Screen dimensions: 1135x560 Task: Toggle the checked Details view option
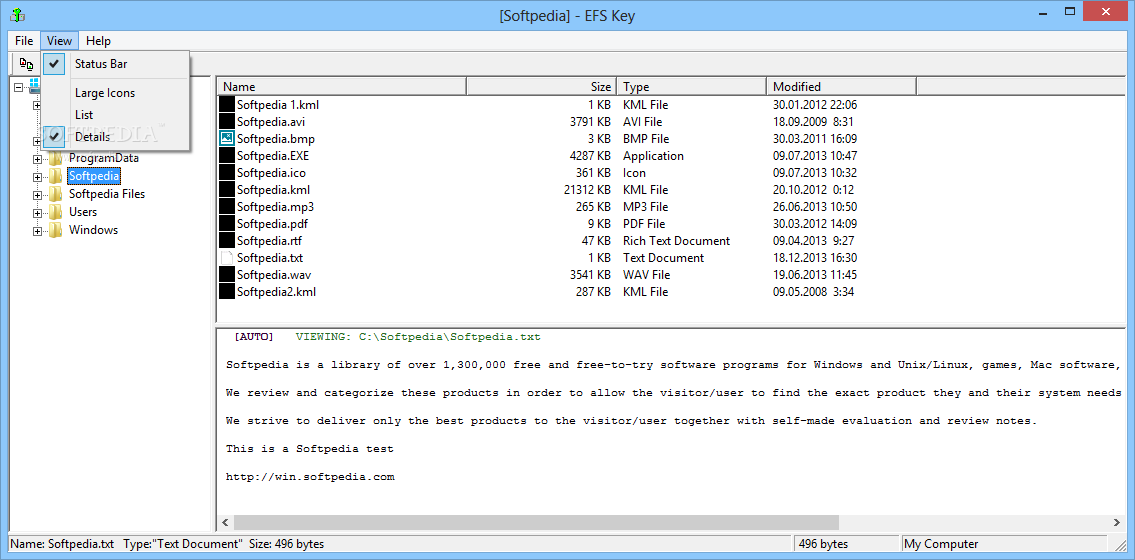click(116, 137)
